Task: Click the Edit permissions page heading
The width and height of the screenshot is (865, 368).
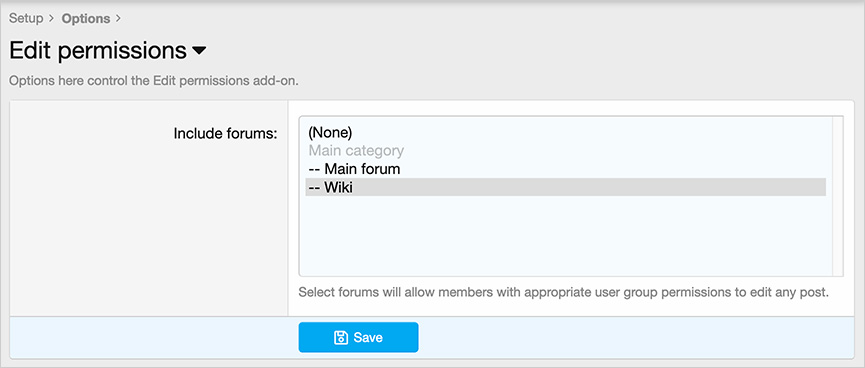Action: coord(98,51)
